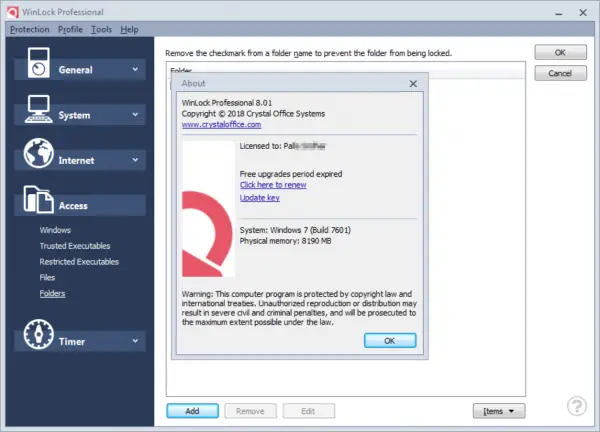This screenshot has width=600, height=432.
Task: Click the Timer compass icon
Action: [38, 334]
